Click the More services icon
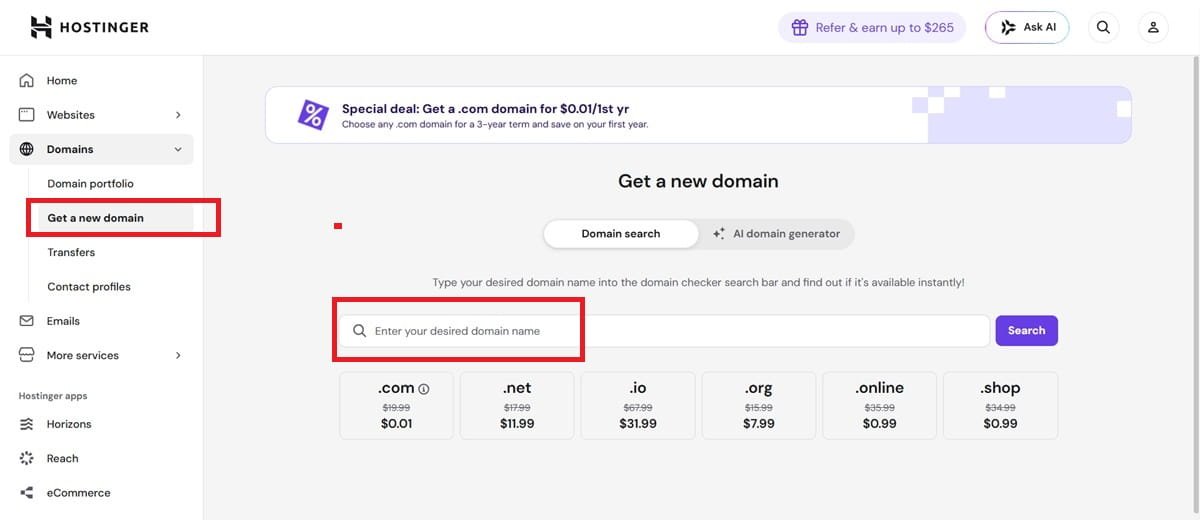This screenshot has height=520, width=1200. coord(27,355)
